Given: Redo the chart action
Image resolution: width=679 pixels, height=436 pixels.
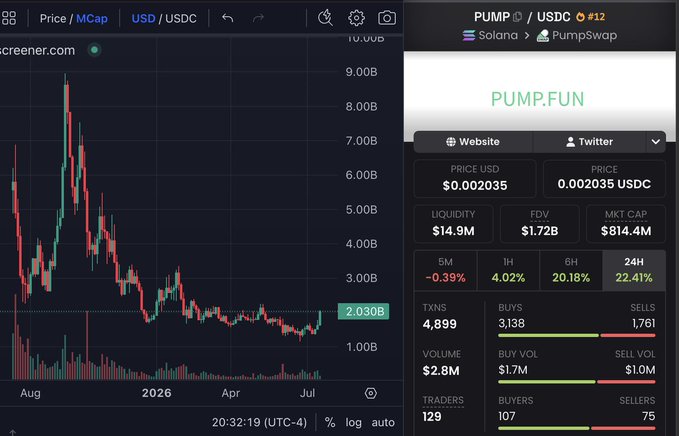Looking at the screenshot, I should [258, 18].
